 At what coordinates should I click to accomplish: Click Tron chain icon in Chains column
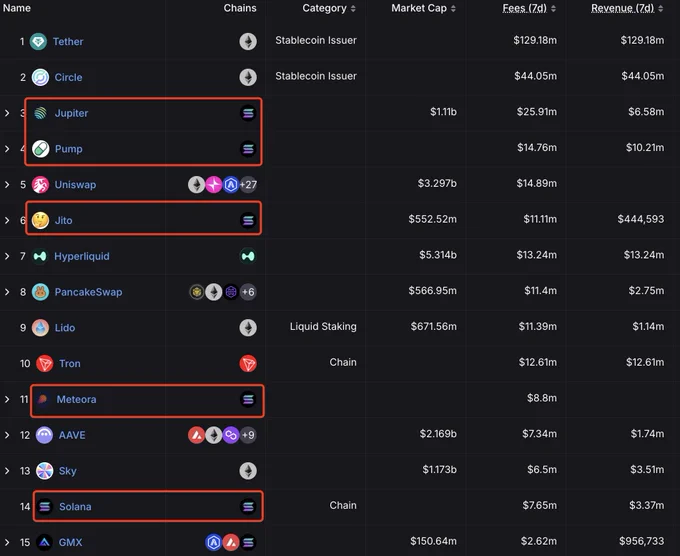point(248,363)
